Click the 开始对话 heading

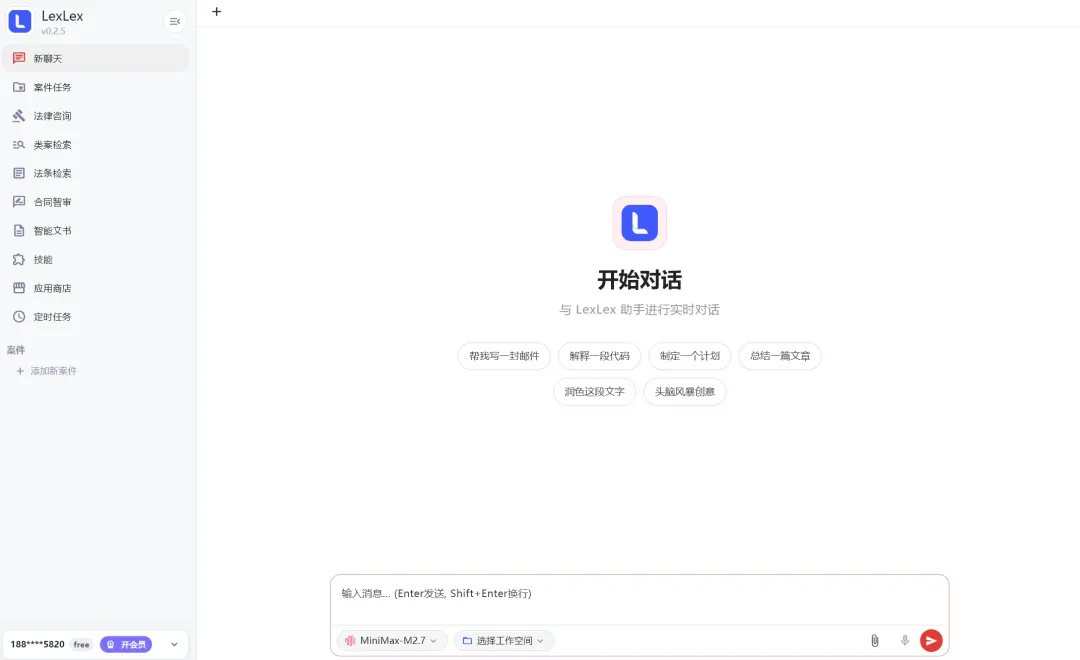point(639,280)
